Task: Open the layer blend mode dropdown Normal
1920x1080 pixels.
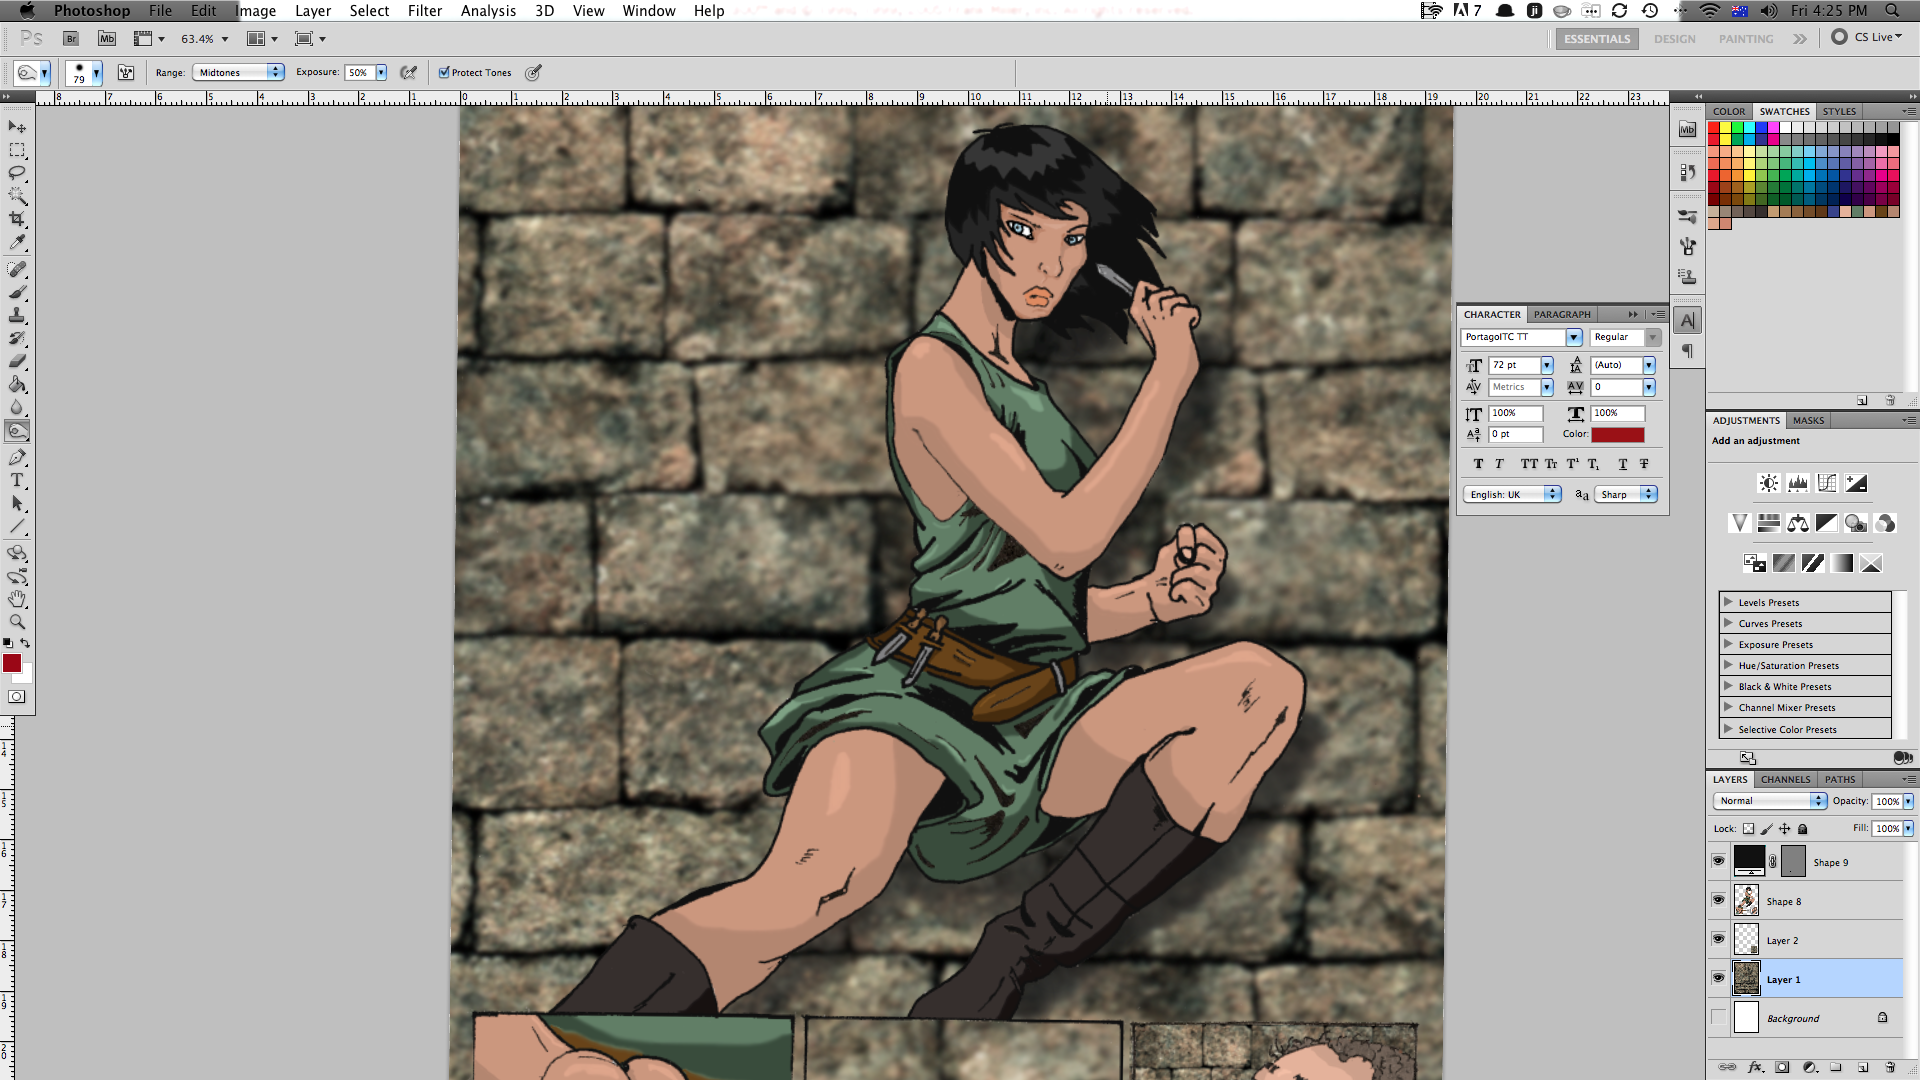Action: [1770, 801]
